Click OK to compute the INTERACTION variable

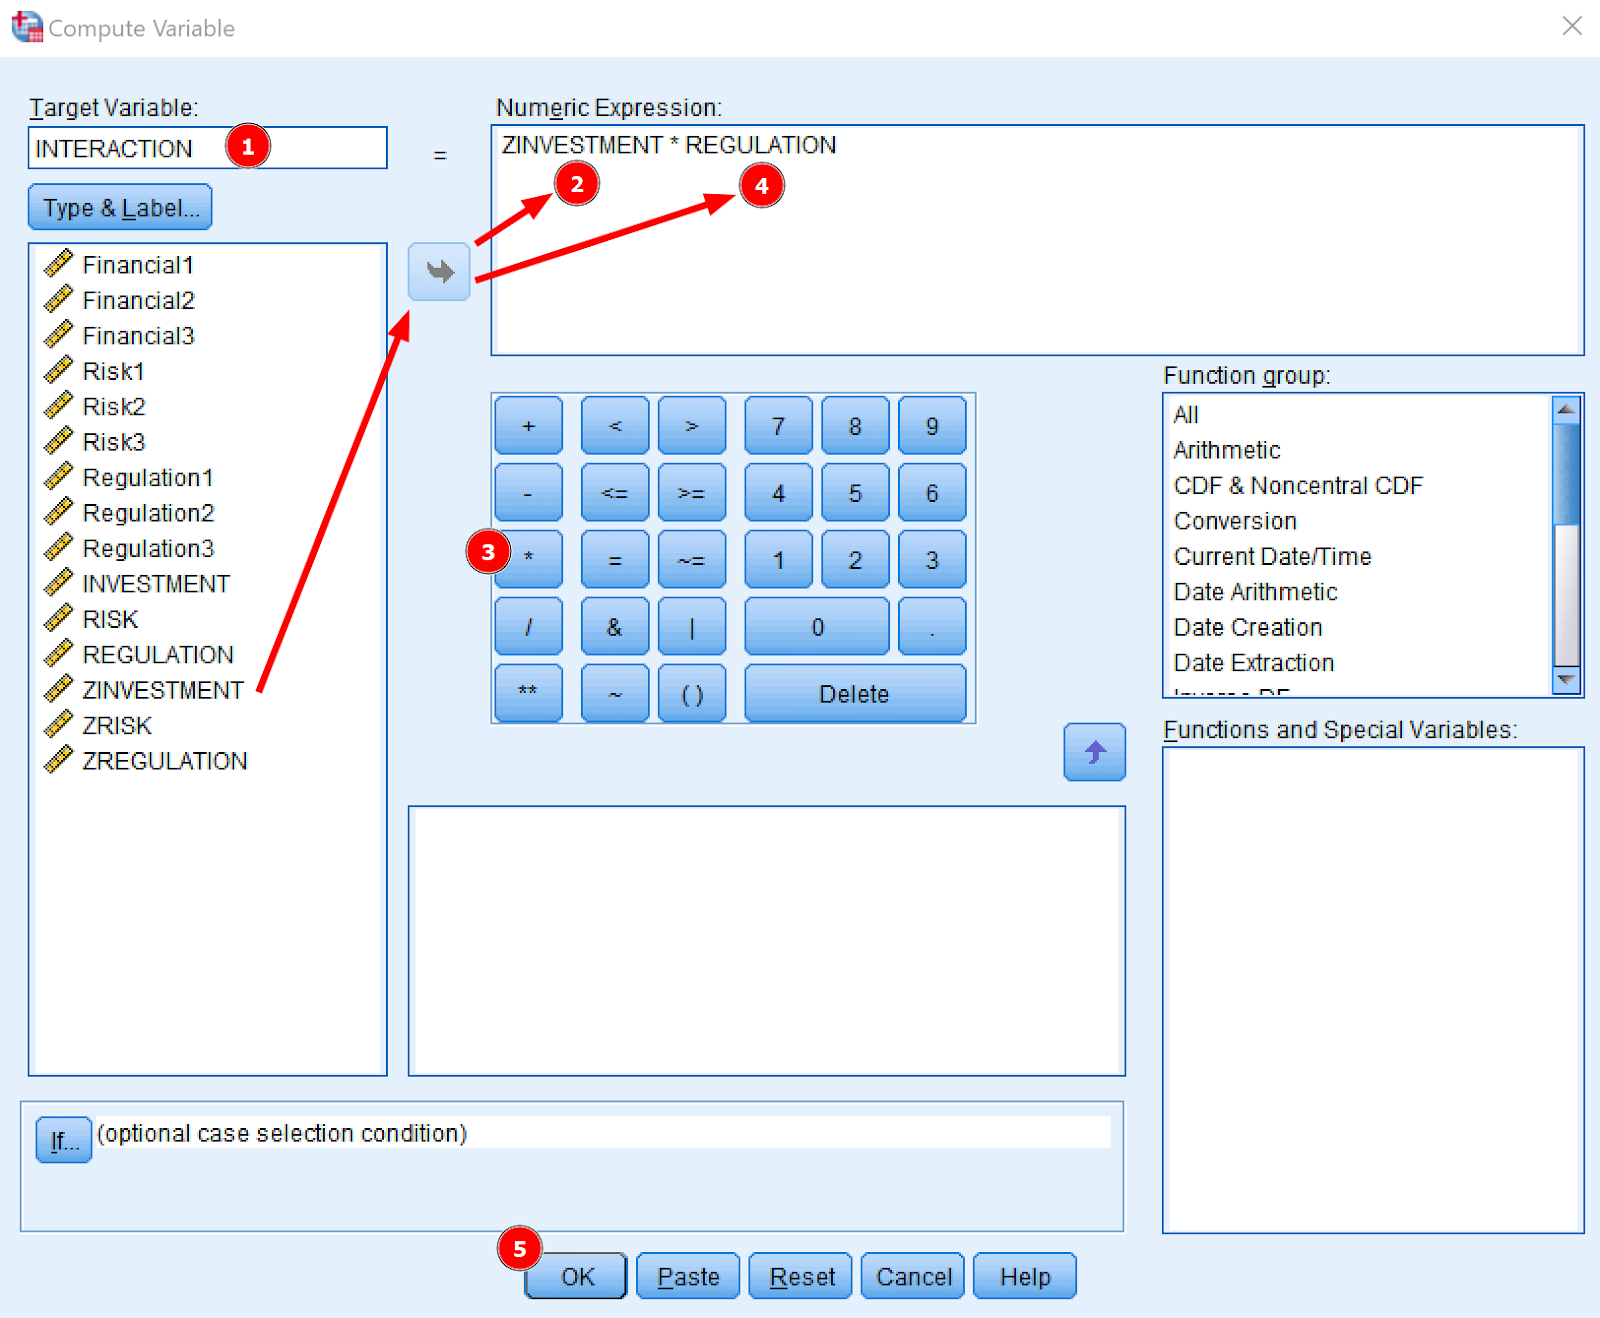coord(575,1276)
